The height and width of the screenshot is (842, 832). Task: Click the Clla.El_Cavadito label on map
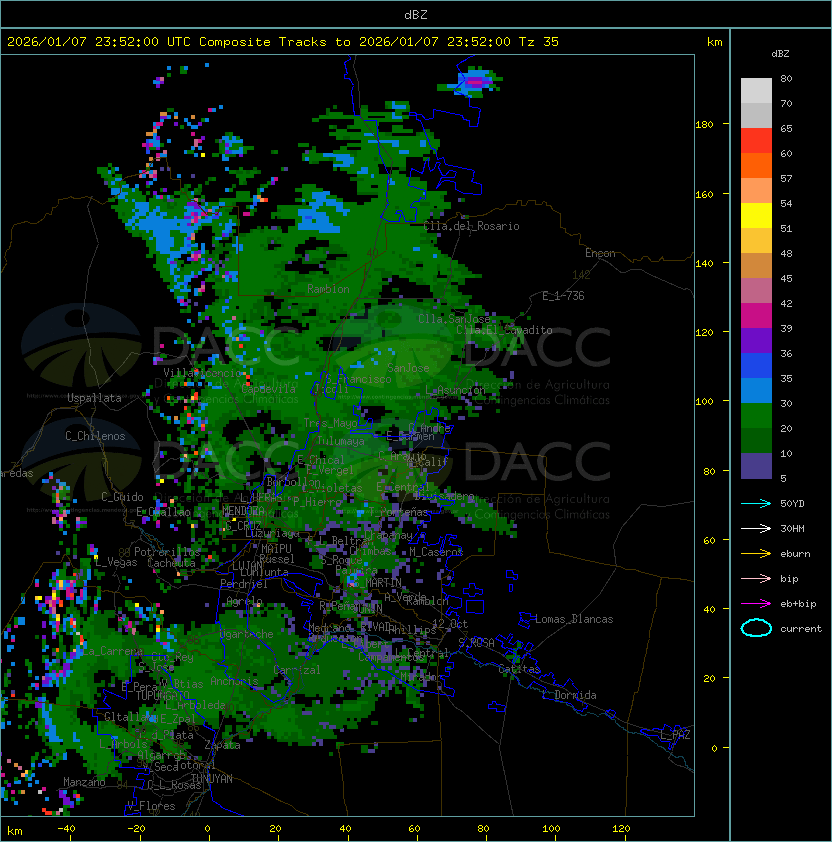tap(504, 330)
